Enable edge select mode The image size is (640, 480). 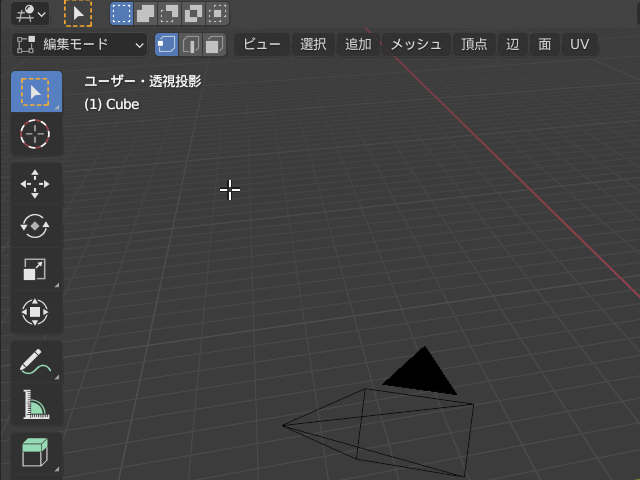click(x=190, y=44)
